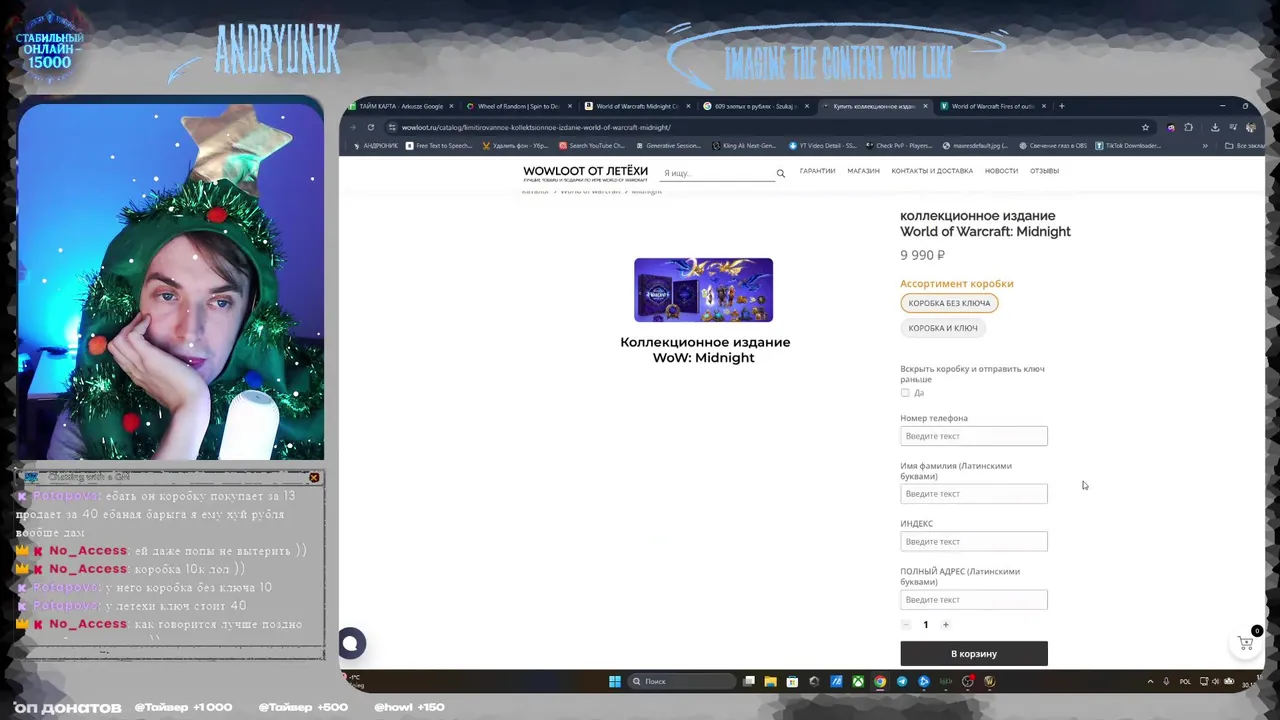The width and height of the screenshot is (1280, 720).
Task: Close the 'Wheel of Random' browser tab
Action: coord(570,106)
